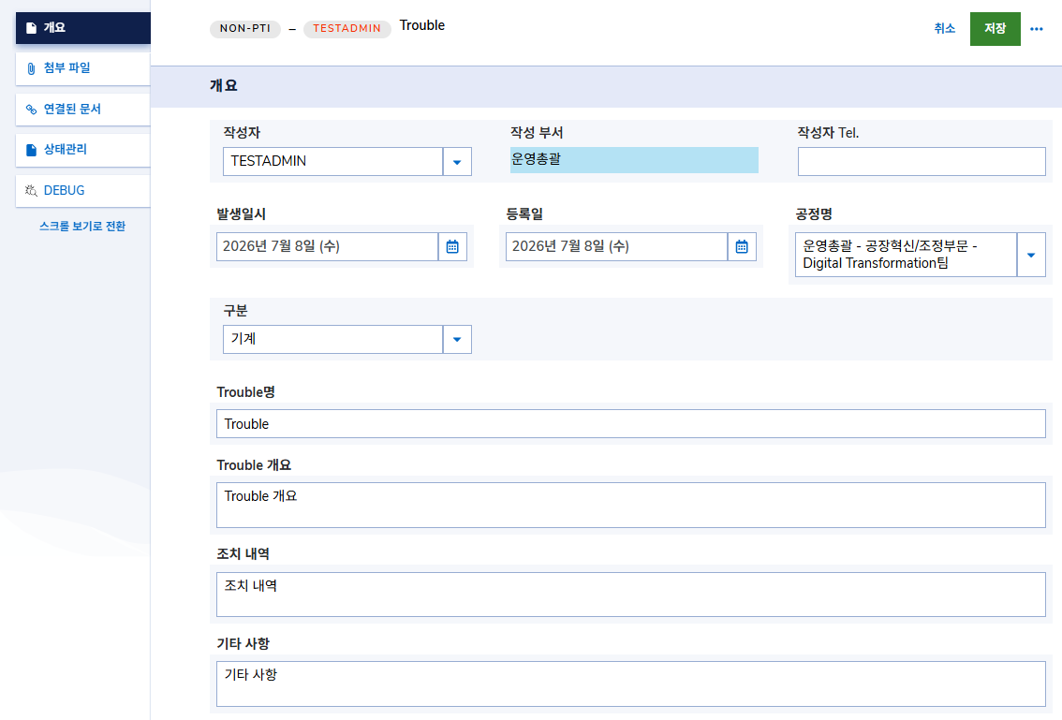1062x720 pixels.
Task: Click the bug icon next to DEBUG
Action: (x=31, y=190)
